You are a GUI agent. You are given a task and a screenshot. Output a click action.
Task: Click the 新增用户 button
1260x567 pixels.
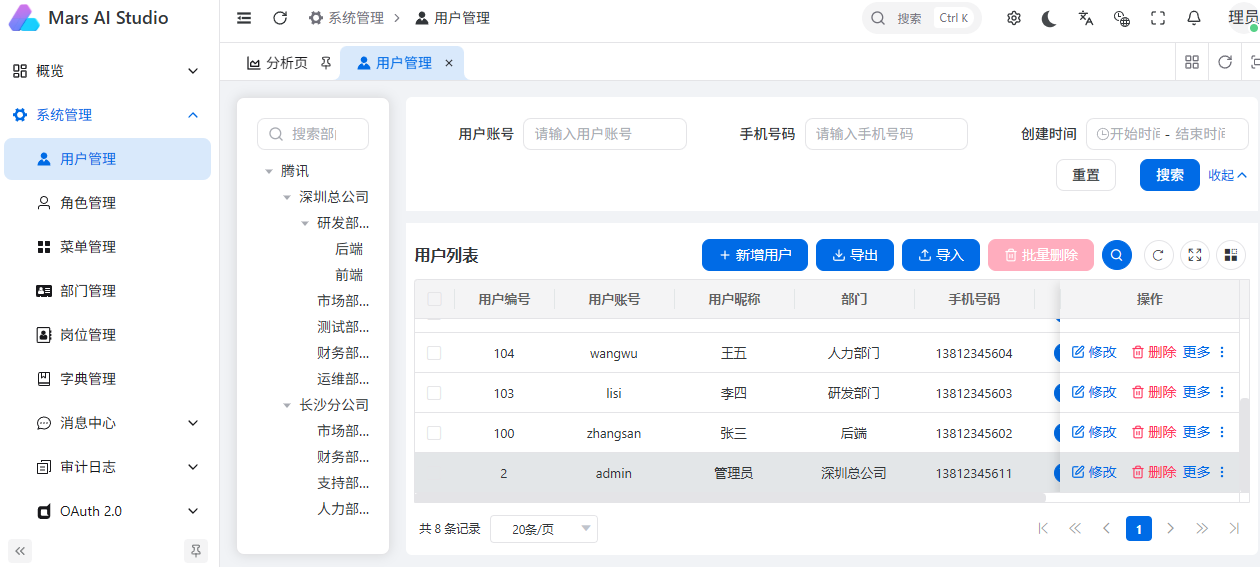(755, 255)
